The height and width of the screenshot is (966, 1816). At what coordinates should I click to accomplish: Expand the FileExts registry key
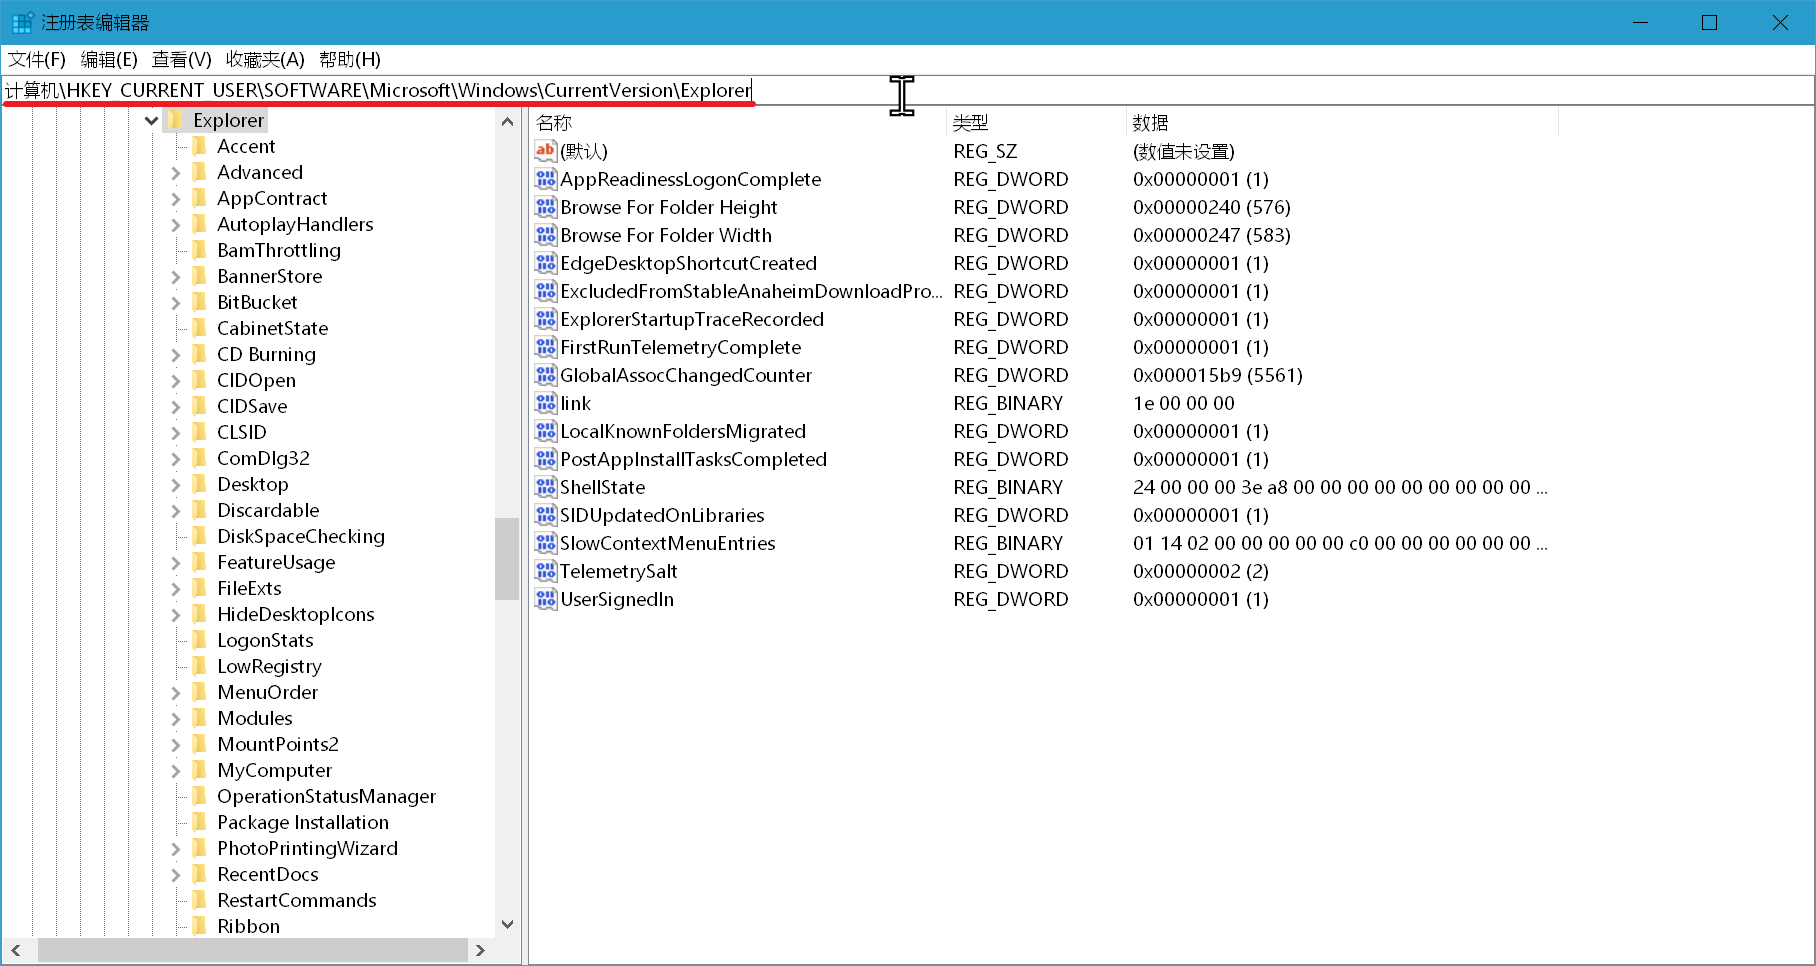point(176,589)
